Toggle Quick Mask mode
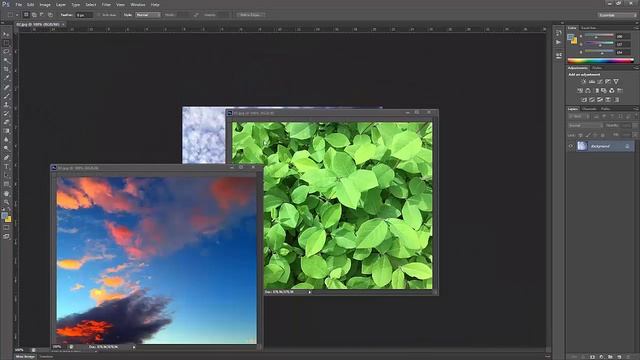The height and width of the screenshot is (360, 640). click(6, 228)
